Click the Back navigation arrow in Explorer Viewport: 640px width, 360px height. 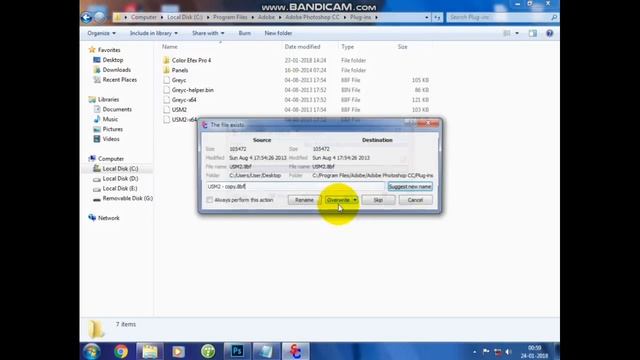coord(86,18)
